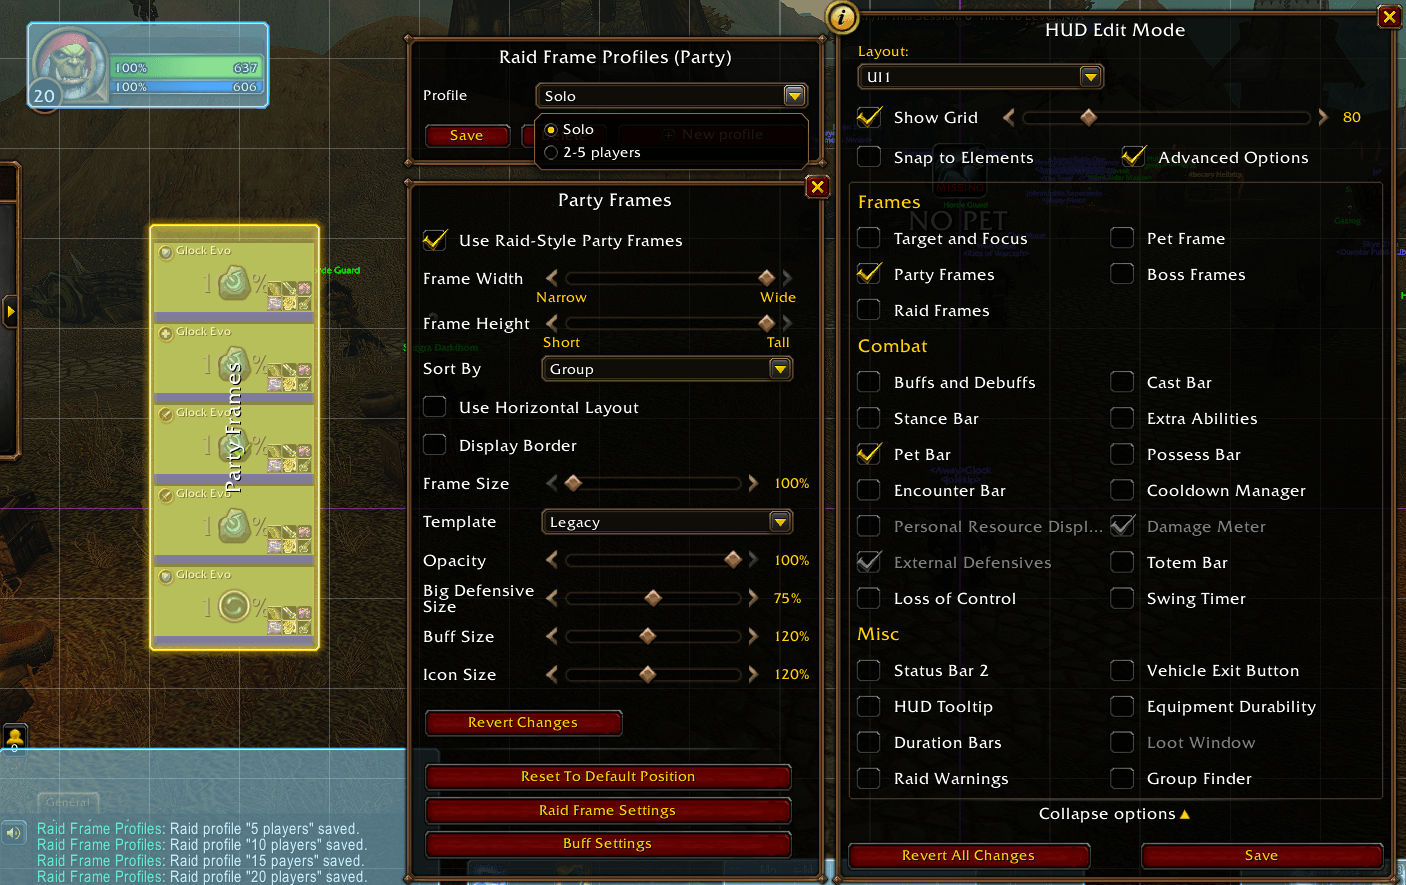
Task: Click the right arrow of Buff Size slider
Action: pos(753,636)
